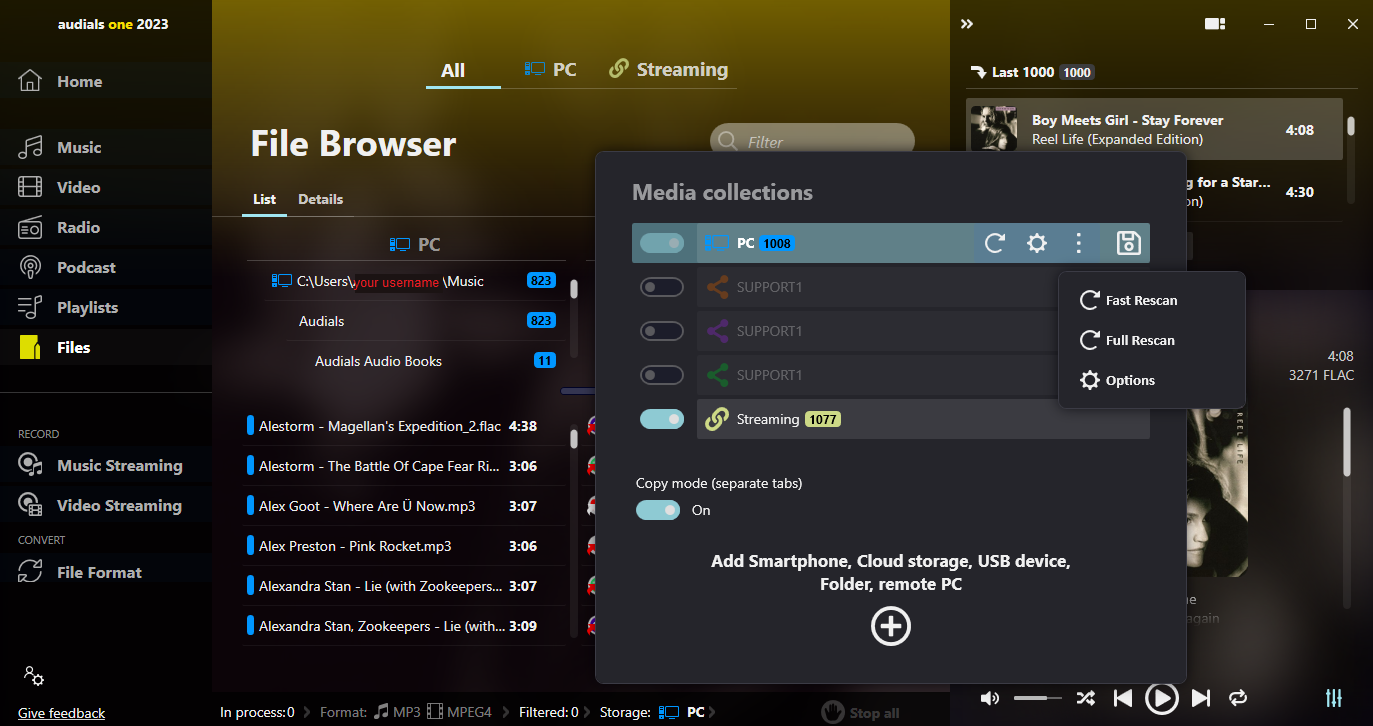This screenshot has width=1373, height=726.
Task: Select Boy Meets Girl - Stay Forever track
Action: (1154, 129)
